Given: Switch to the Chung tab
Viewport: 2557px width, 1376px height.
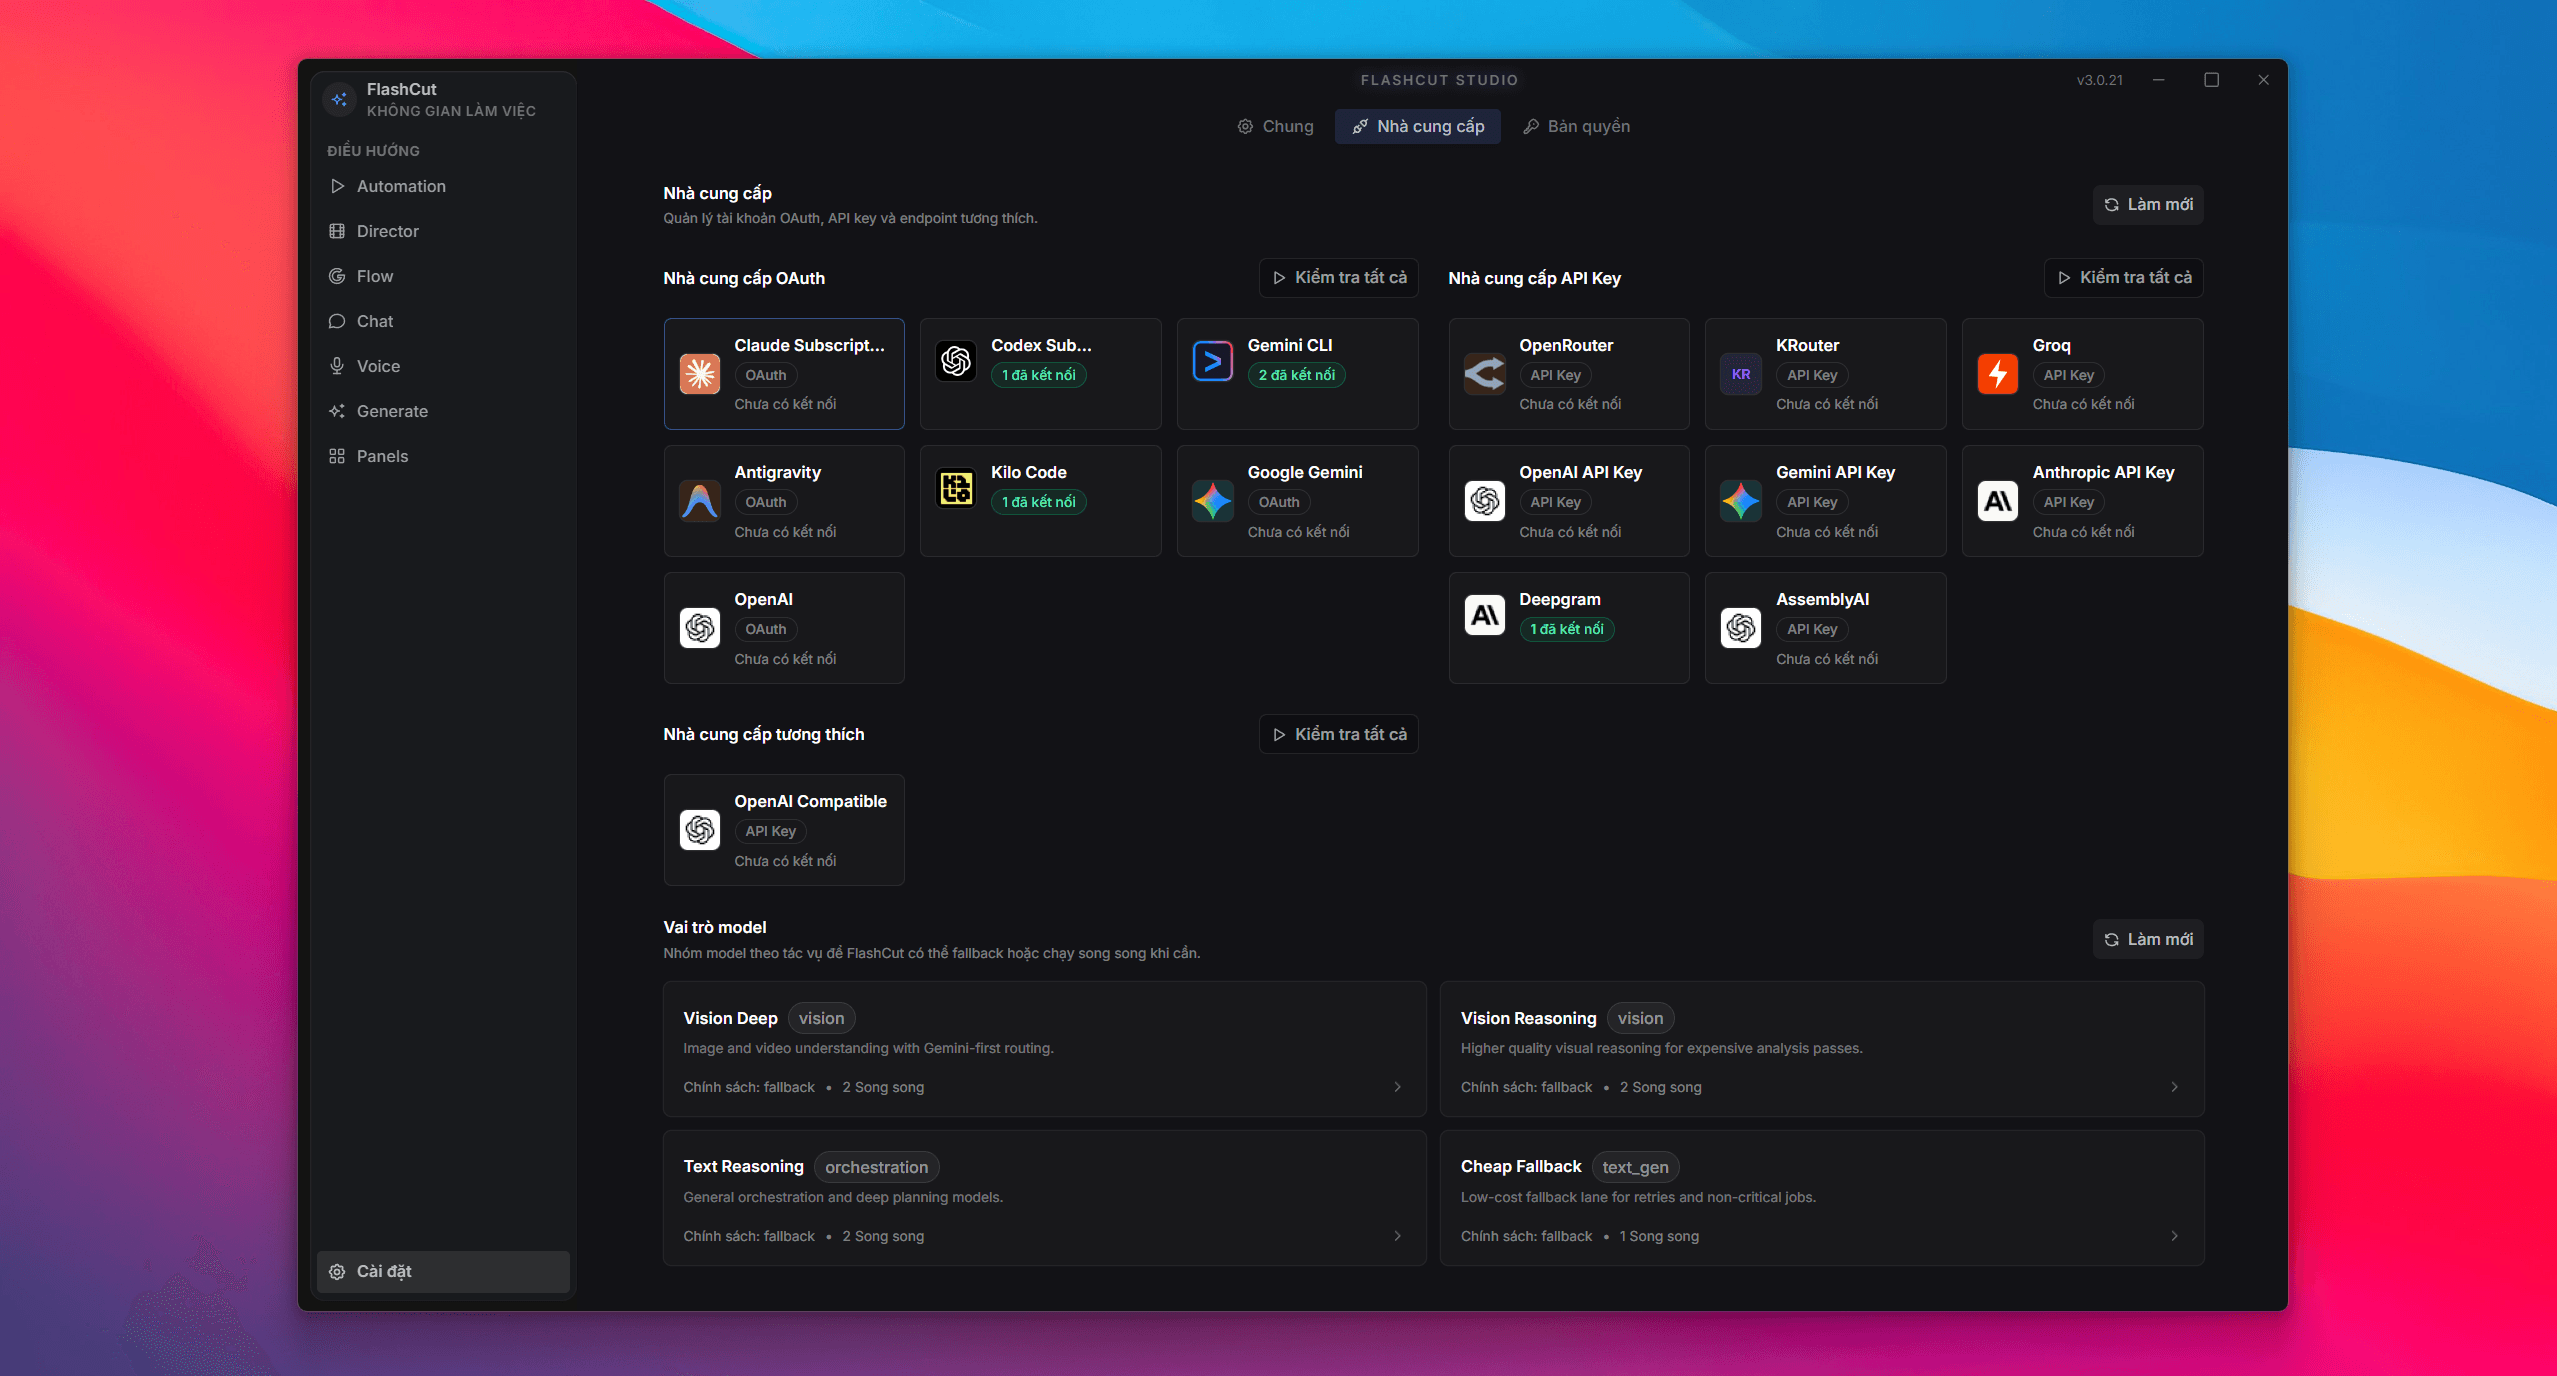Looking at the screenshot, I should (1276, 126).
